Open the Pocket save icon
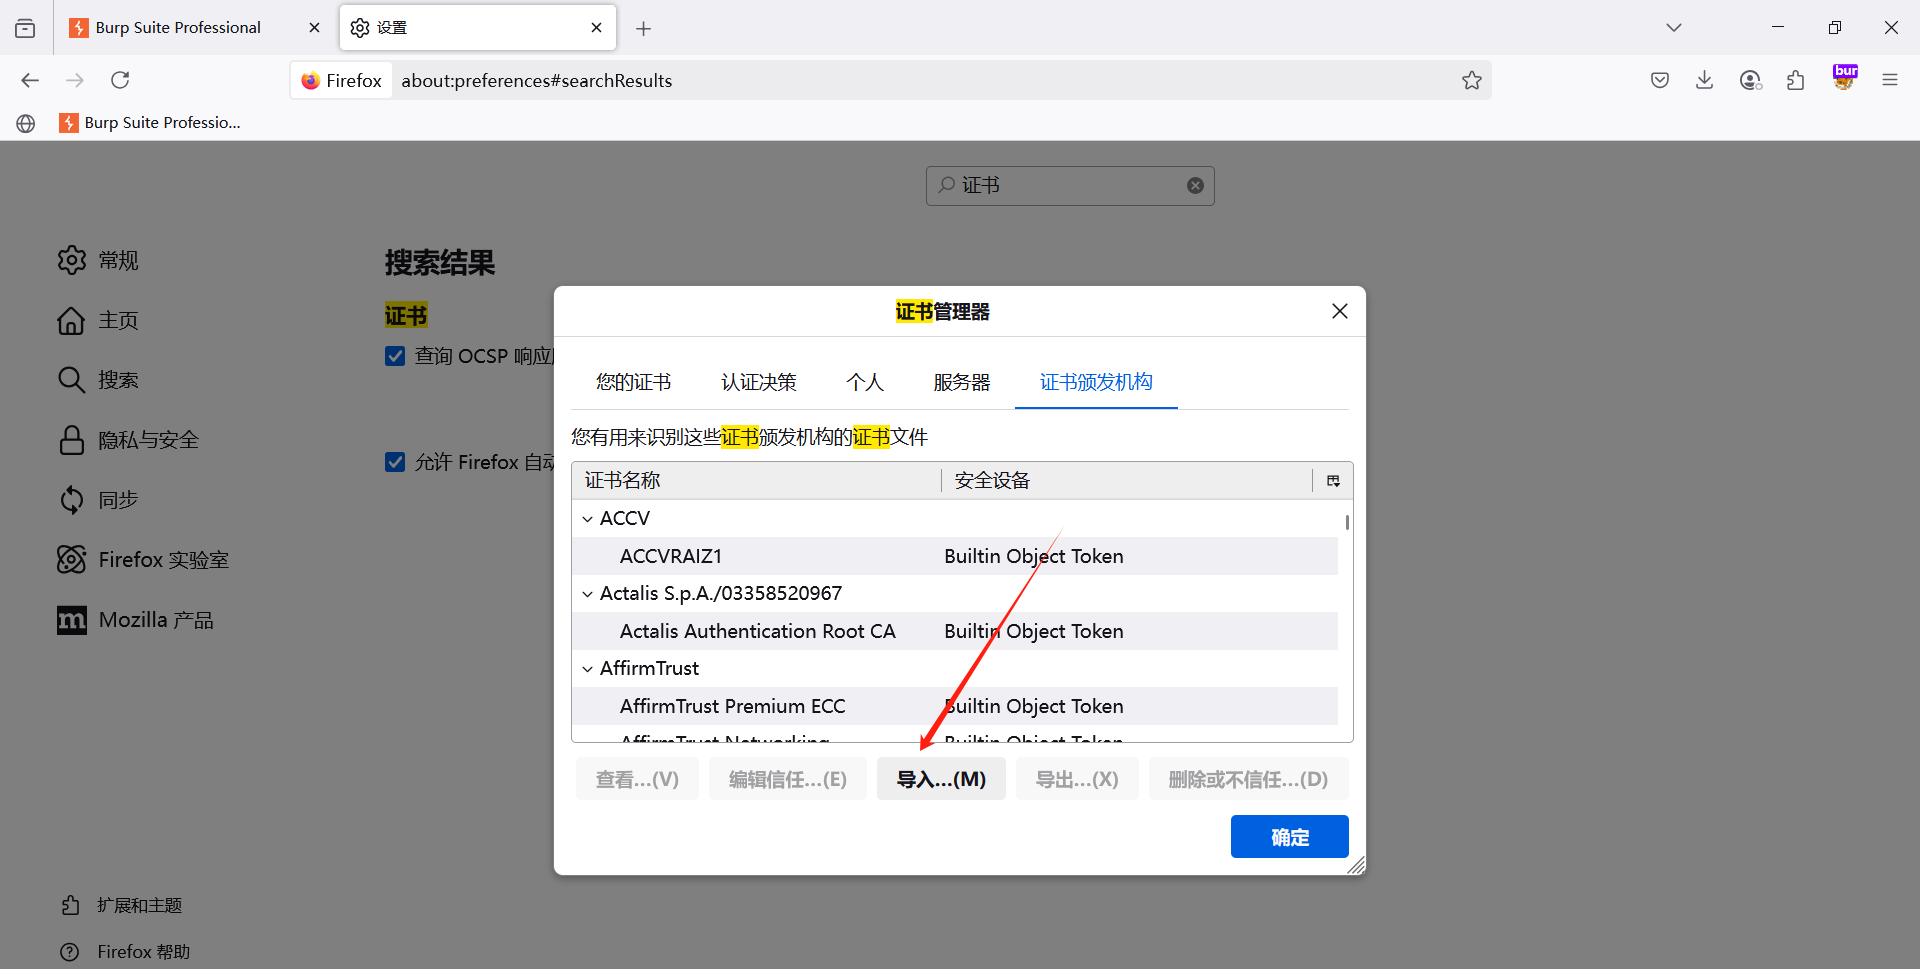 [1660, 80]
